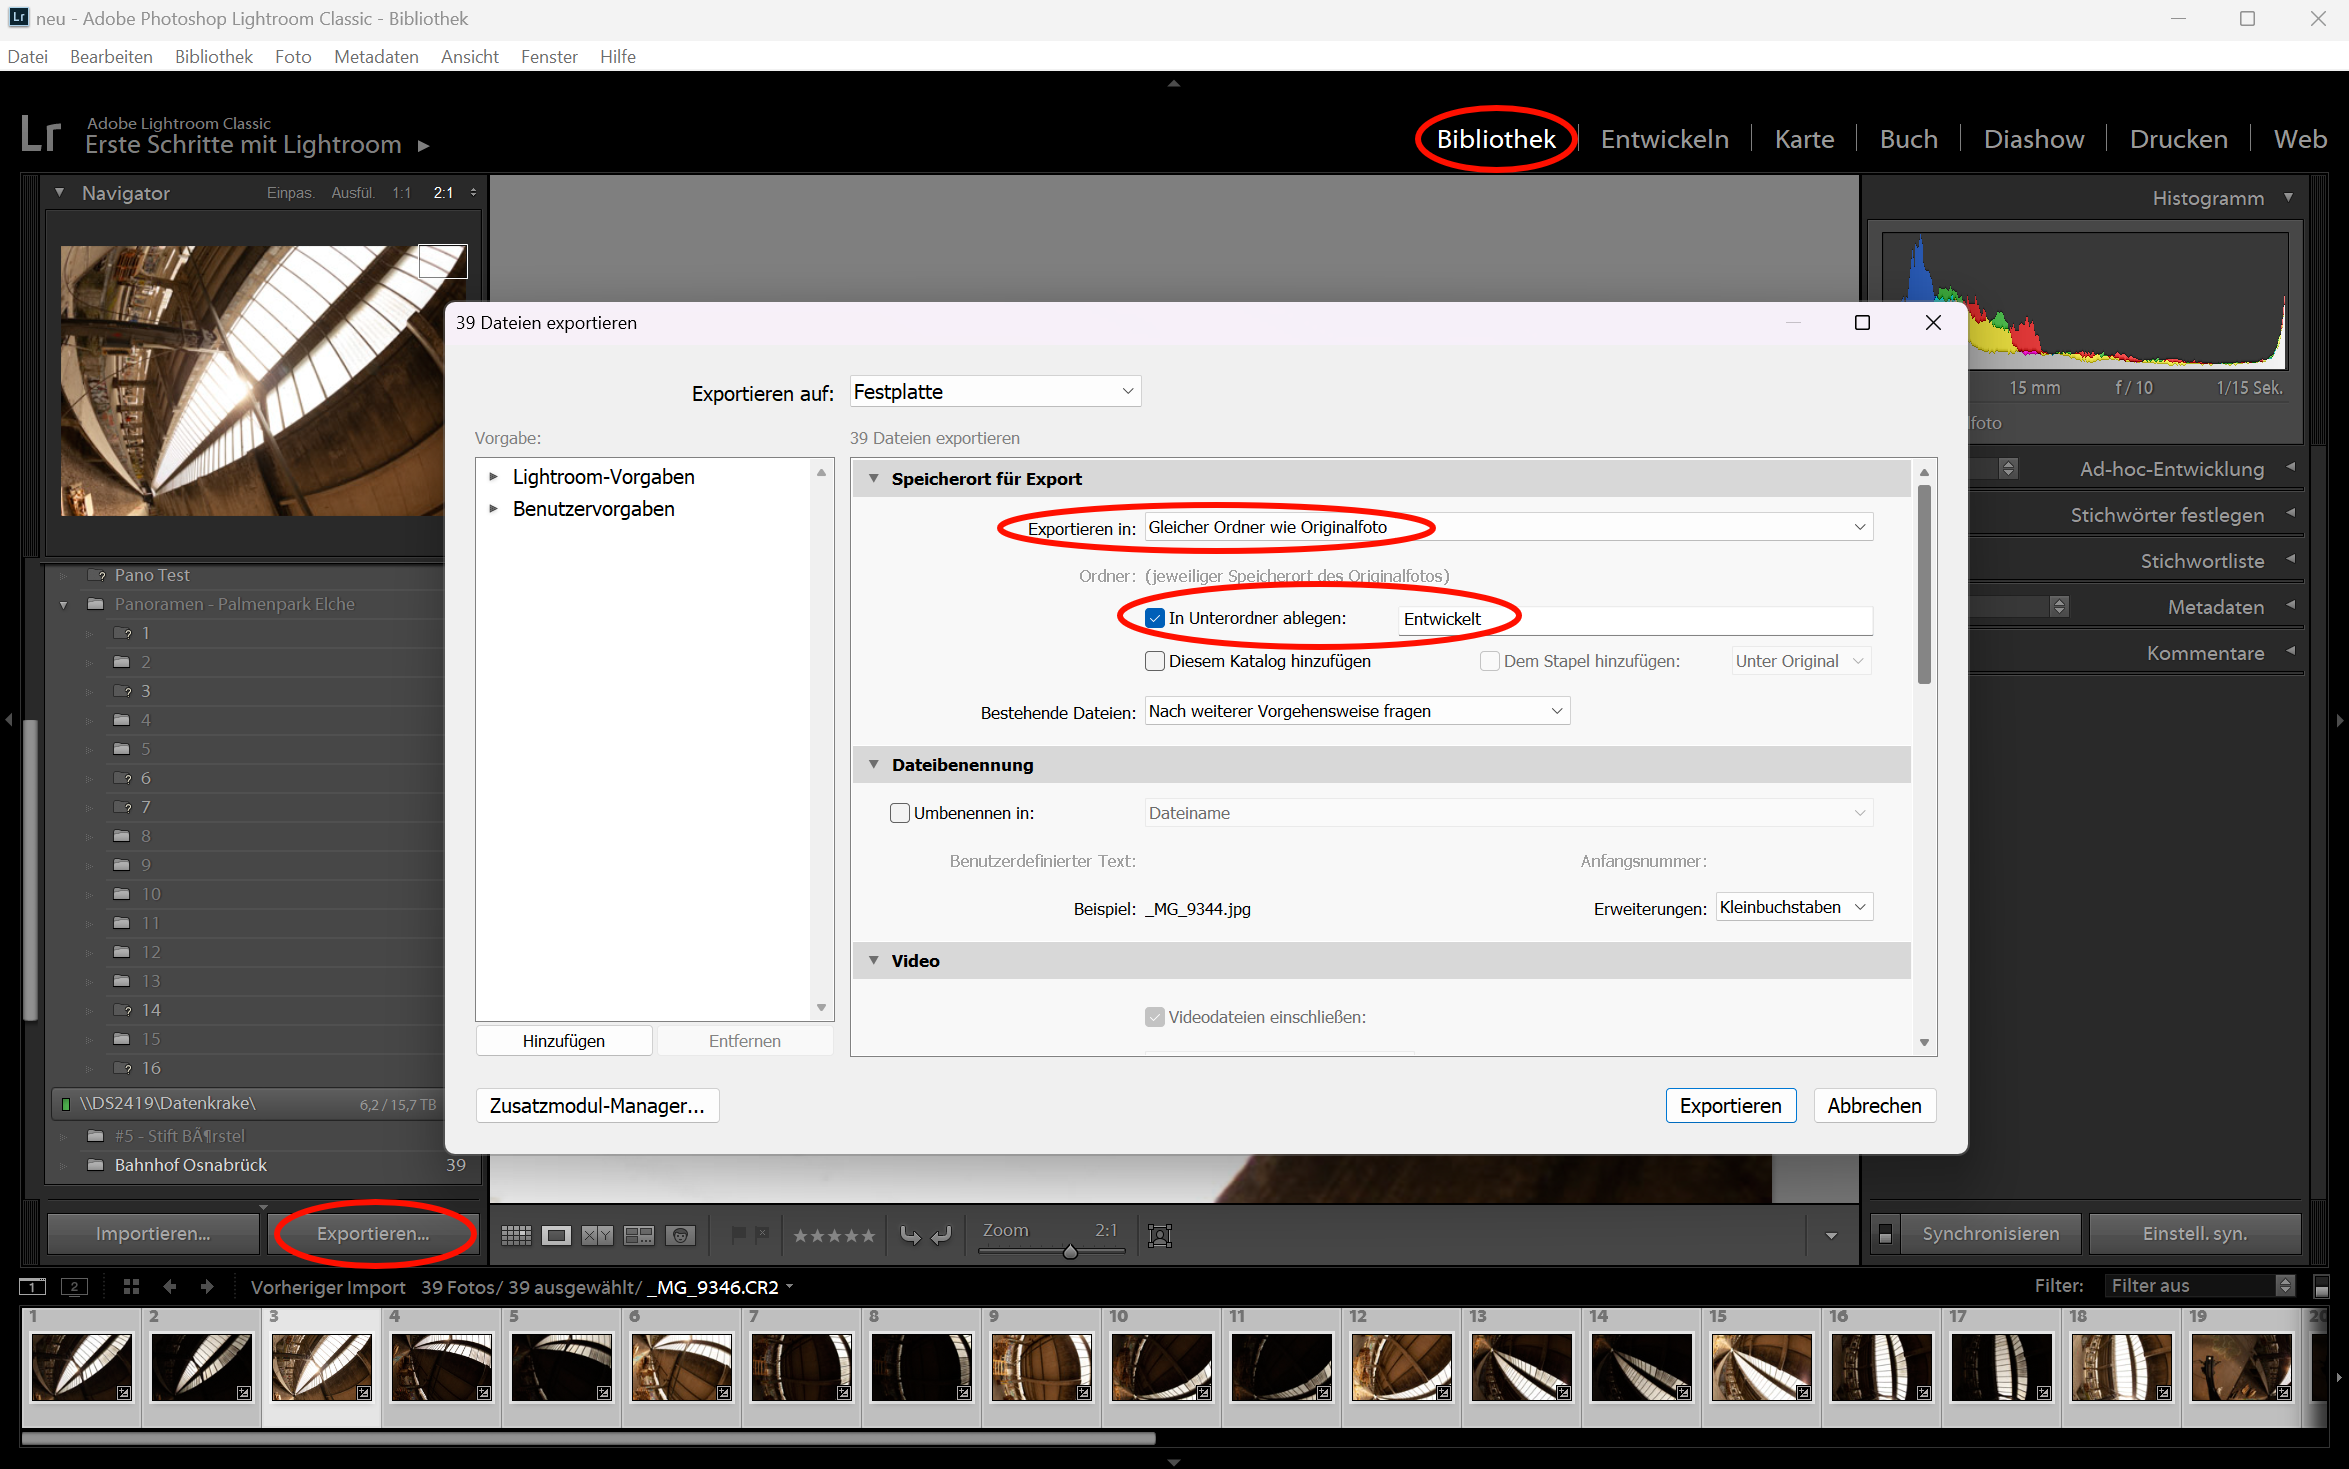Open second window display button 2
2349x1469 pixels.
(75, 1287)
